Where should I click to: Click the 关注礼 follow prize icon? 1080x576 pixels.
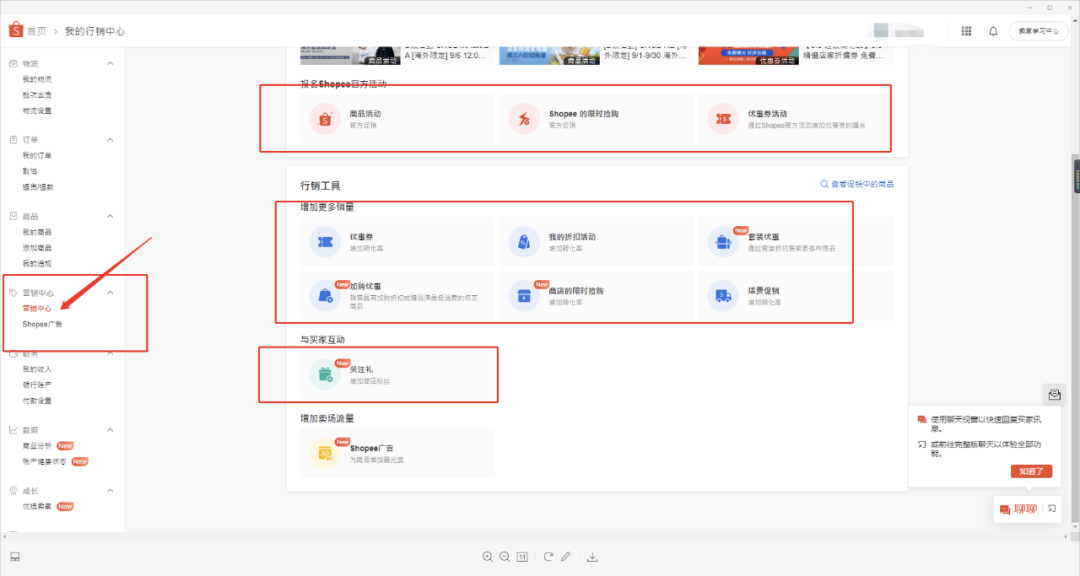(x=324, y=374)
